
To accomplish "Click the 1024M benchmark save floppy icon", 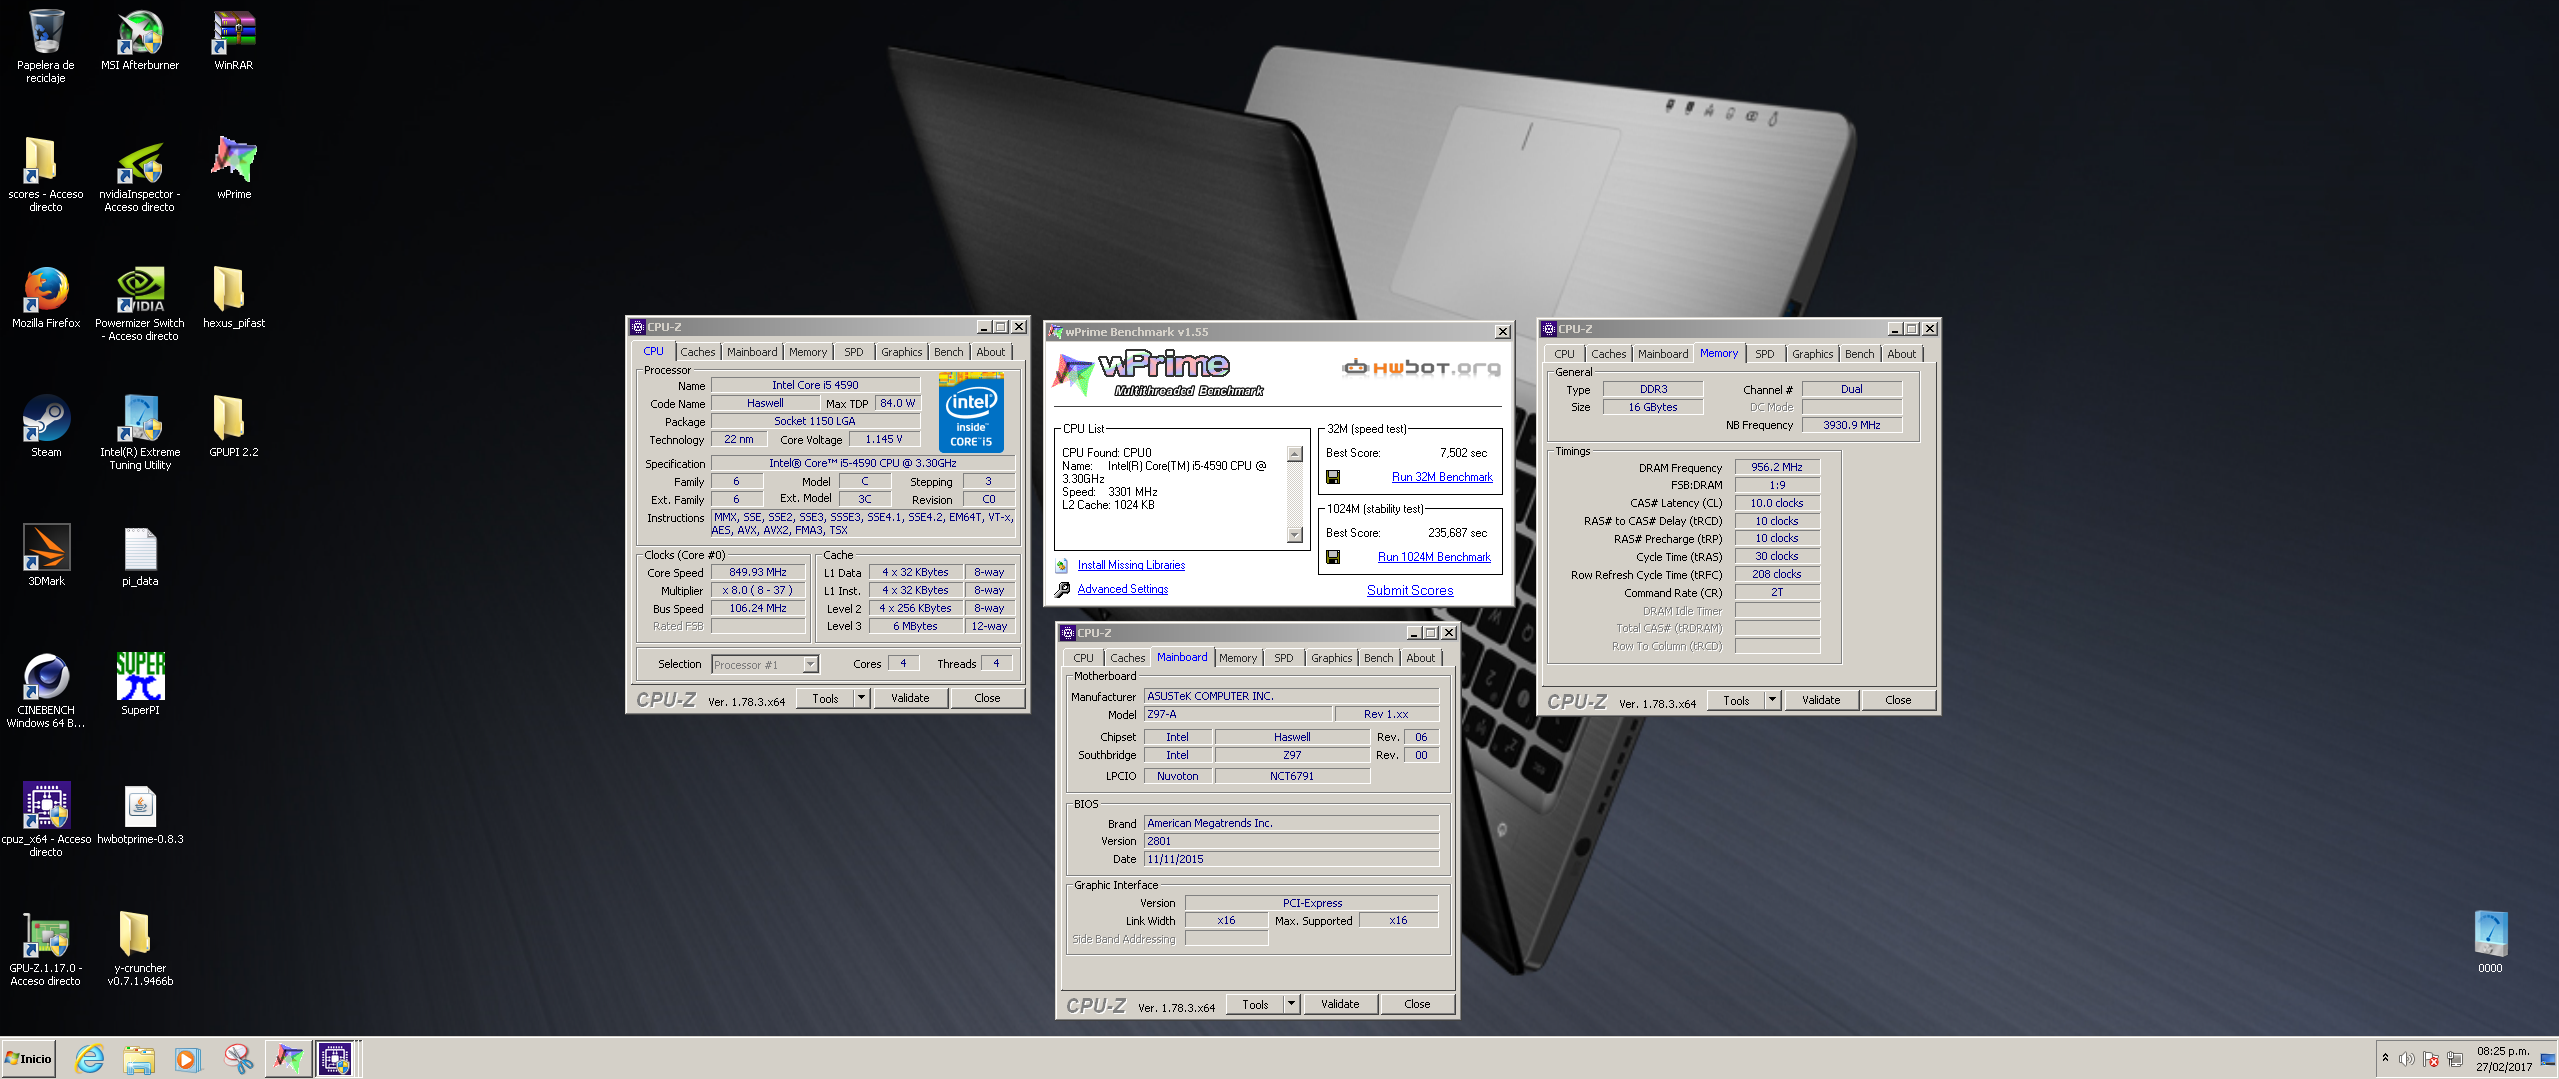I will tap(1333, 558).
